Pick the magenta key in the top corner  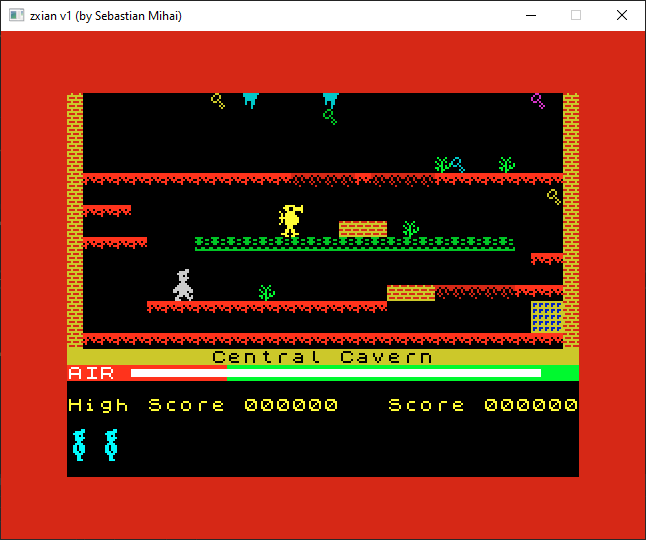coord(538,101)
